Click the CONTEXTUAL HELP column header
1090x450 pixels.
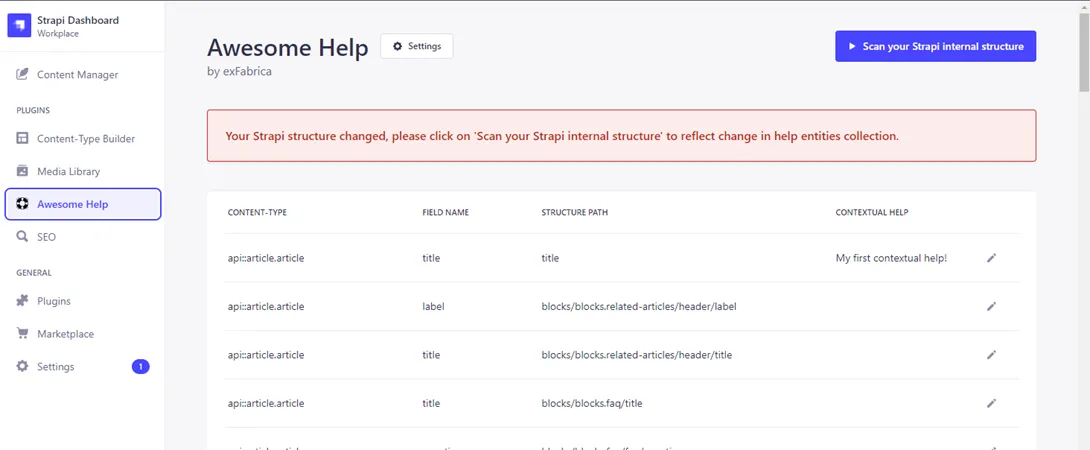coord(872,212)
